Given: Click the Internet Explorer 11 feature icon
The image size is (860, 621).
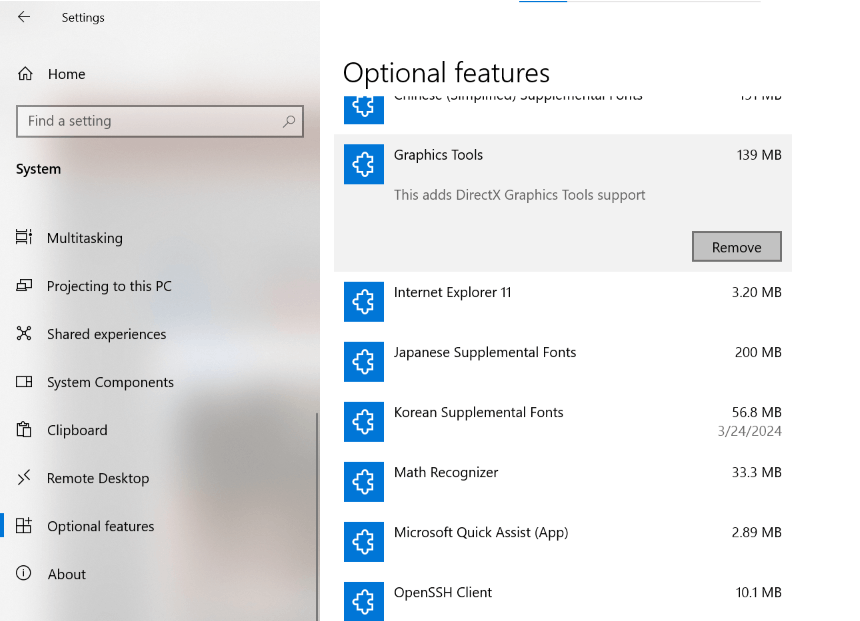Looking at the screenshot, I should coord(364,302).
